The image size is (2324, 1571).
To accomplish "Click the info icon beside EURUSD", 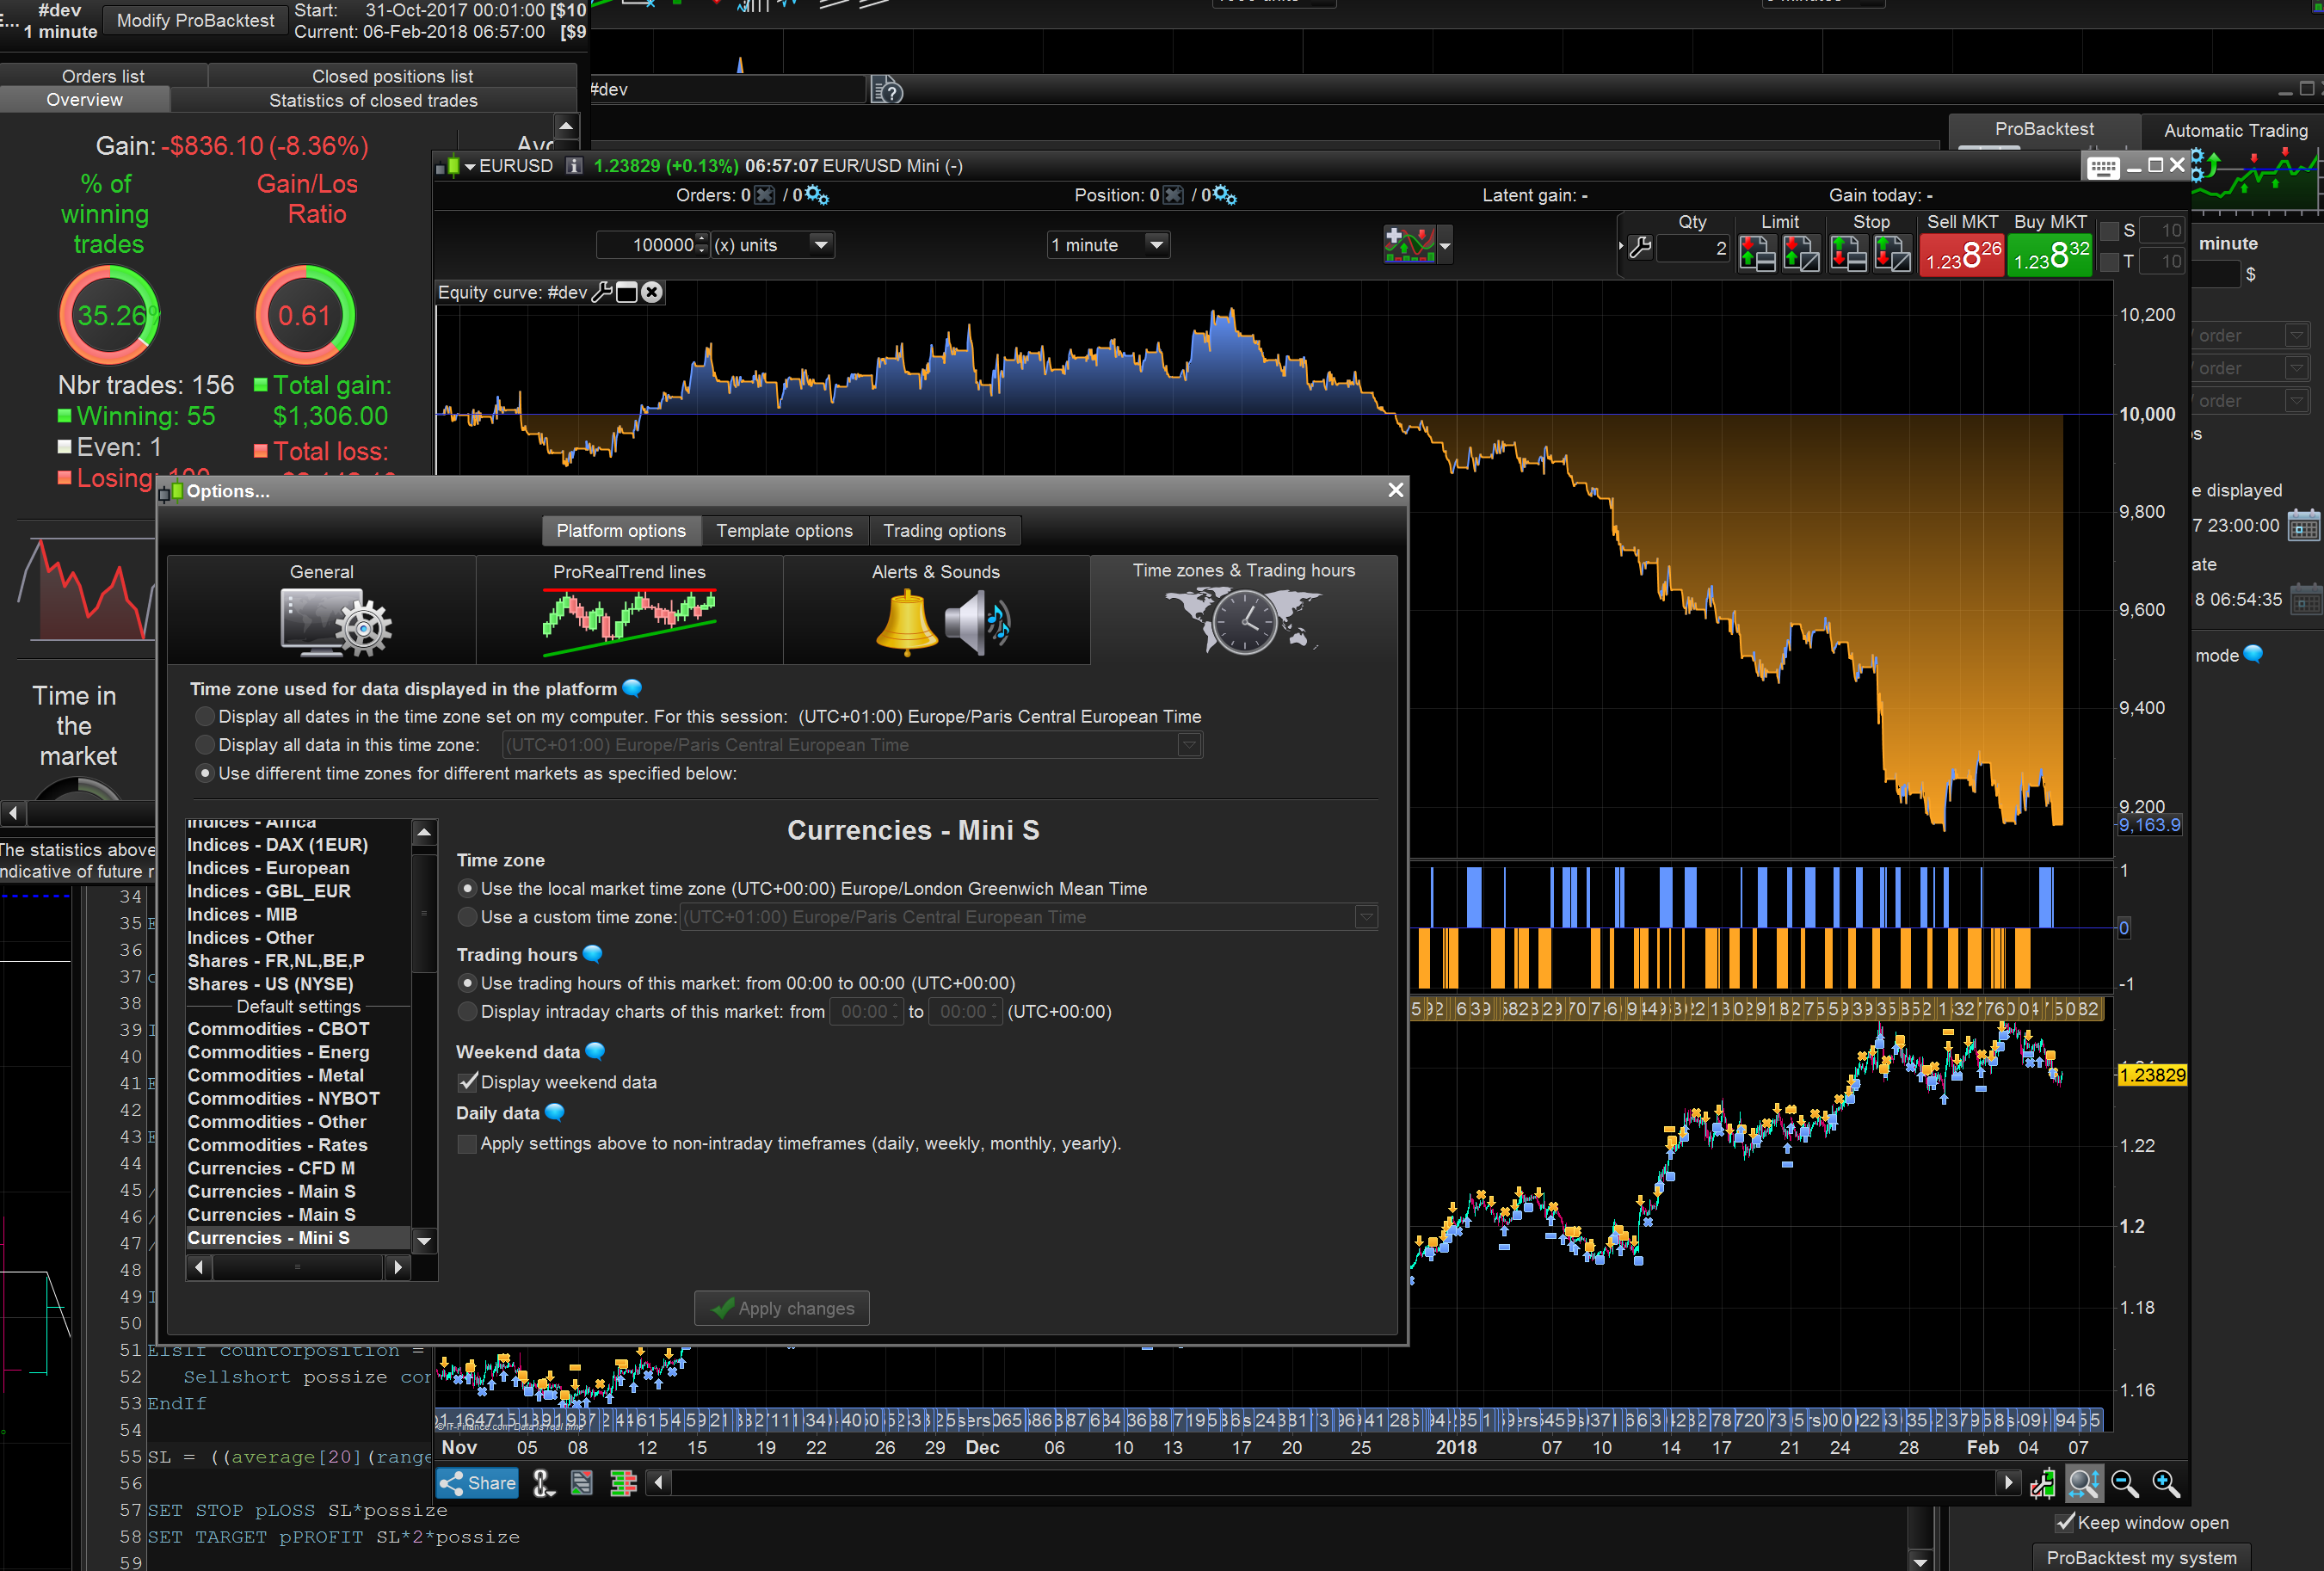I will coord(574,166).
